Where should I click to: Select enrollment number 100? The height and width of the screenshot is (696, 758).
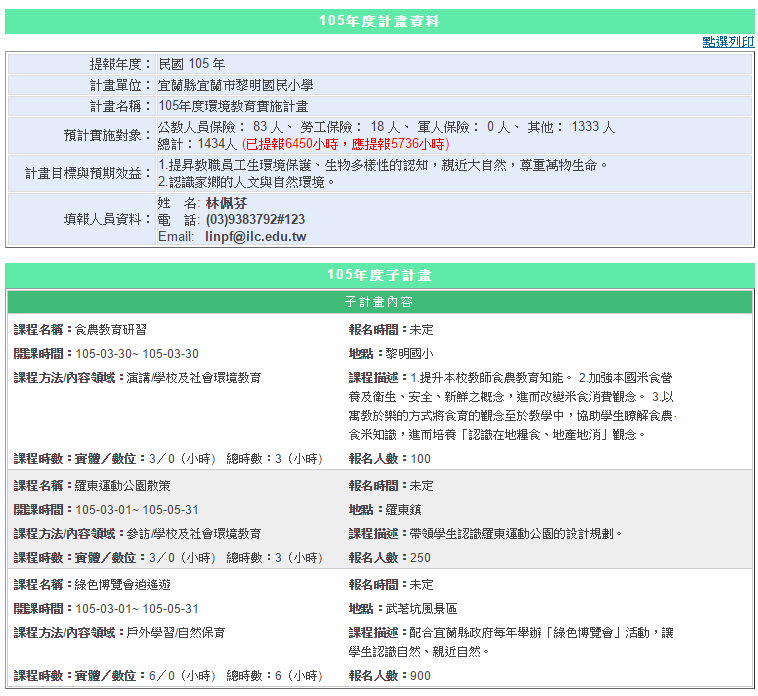[x=421, y=459]
